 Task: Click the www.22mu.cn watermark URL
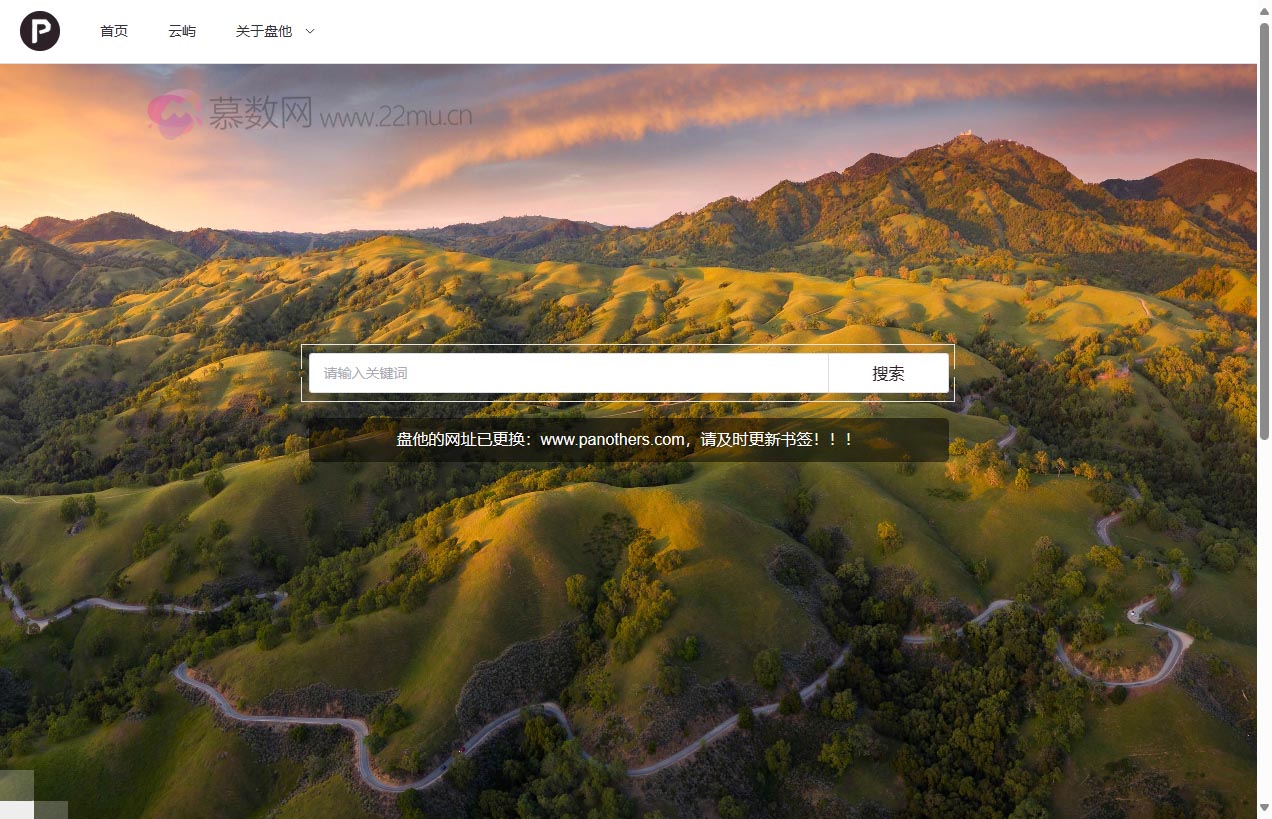[x=396, y=118]
